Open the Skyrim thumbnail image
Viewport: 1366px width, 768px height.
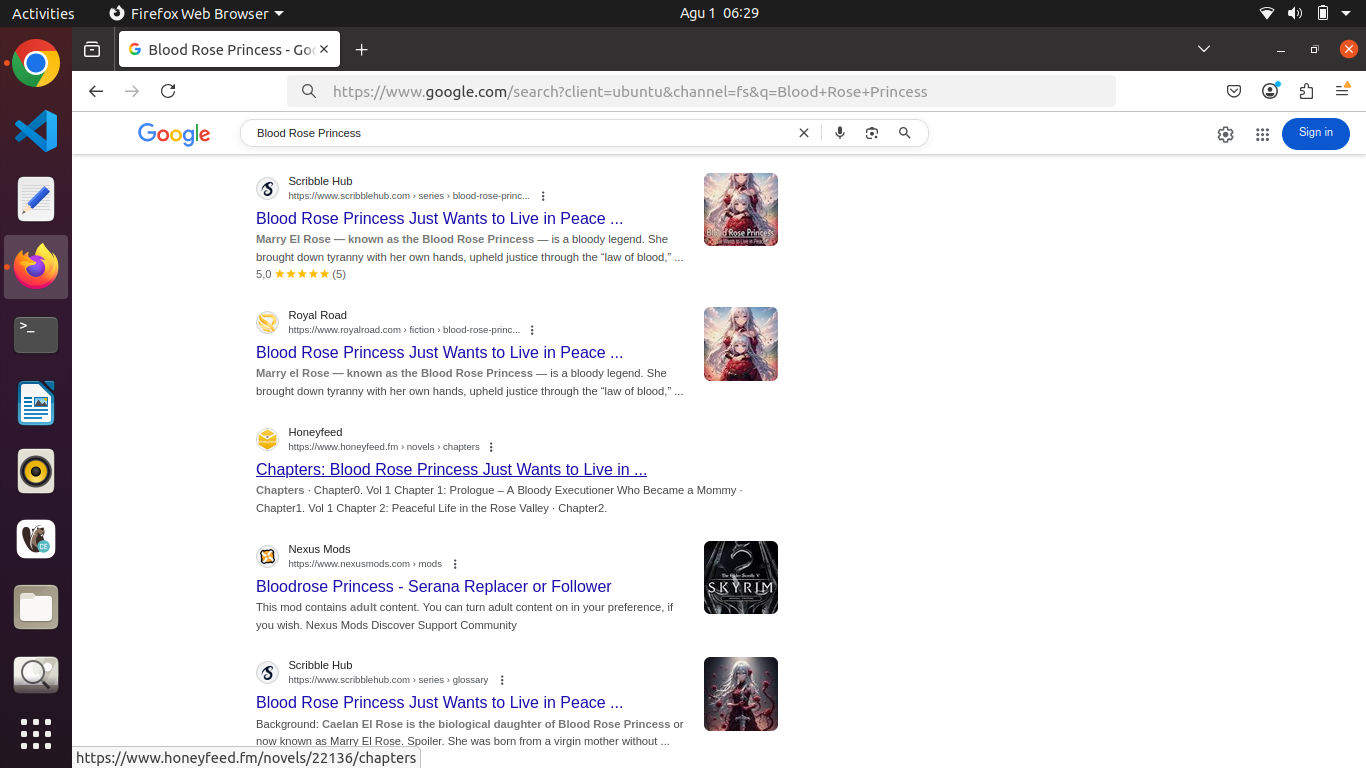click(x=740, y=577)
